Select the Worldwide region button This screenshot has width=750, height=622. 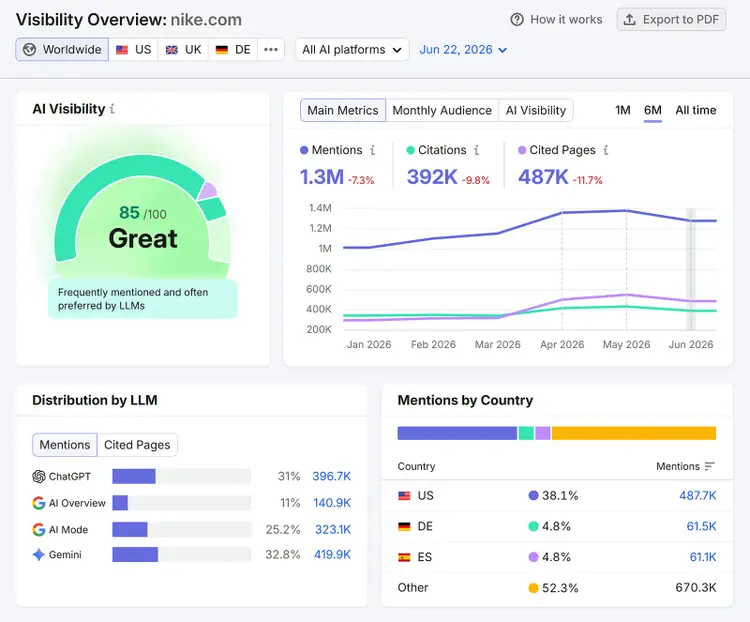[62, 50]
